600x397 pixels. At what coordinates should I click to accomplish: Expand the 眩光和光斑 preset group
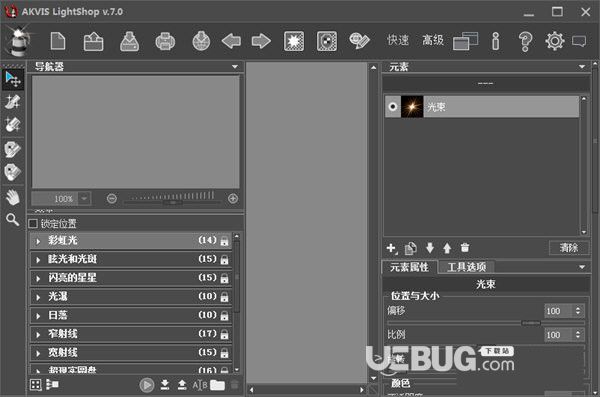coord(38,260)
